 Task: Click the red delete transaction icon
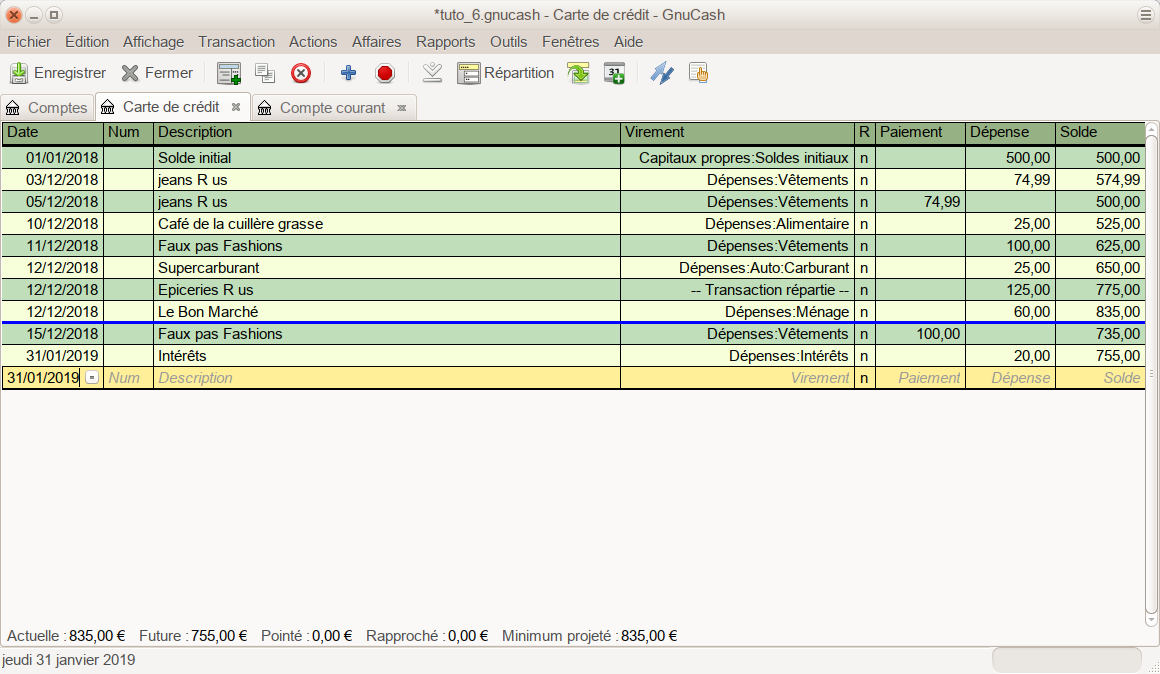[x=301, y=73]
